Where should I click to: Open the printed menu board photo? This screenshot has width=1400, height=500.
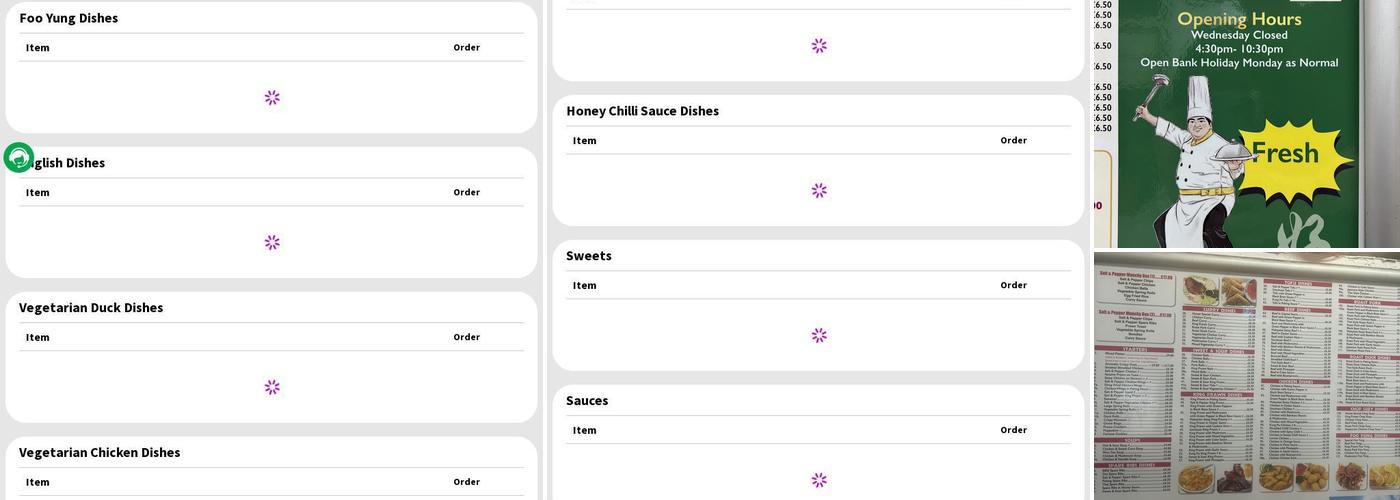(x=1246, y=375)
